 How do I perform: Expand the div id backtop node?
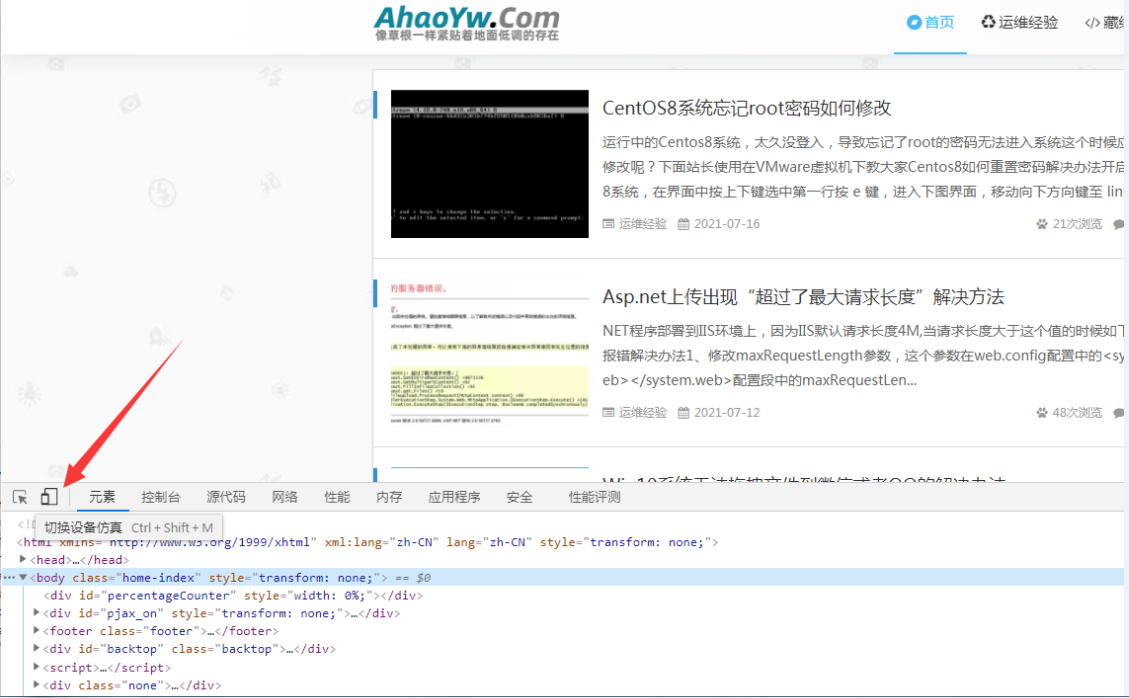[x=37, y=650]
